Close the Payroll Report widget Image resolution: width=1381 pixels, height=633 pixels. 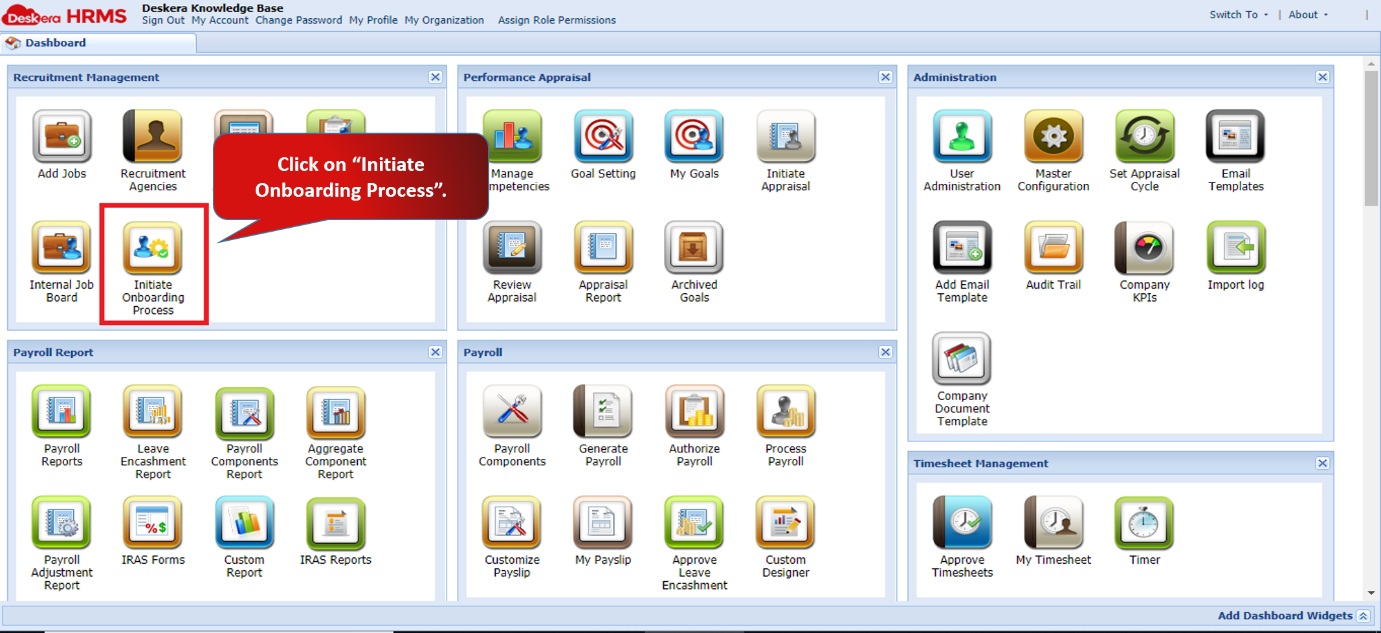[435, 352]
